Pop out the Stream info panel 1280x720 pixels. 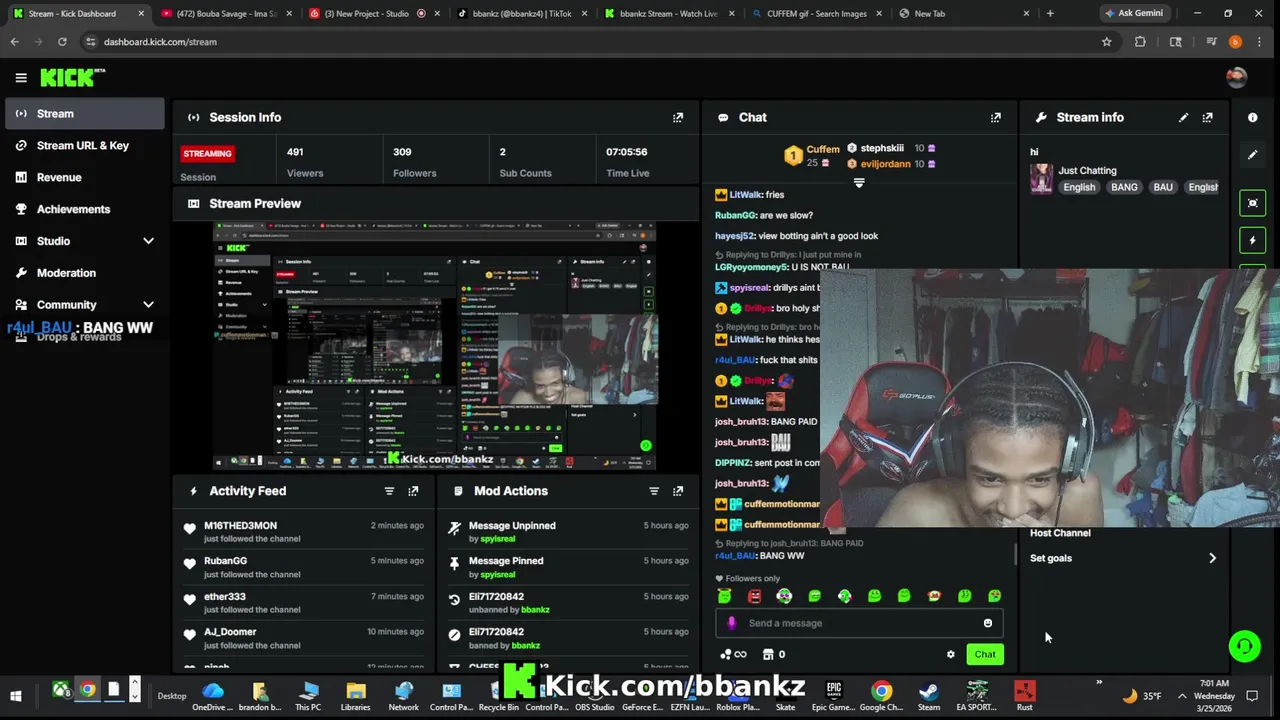click(x=1207, y=117)
